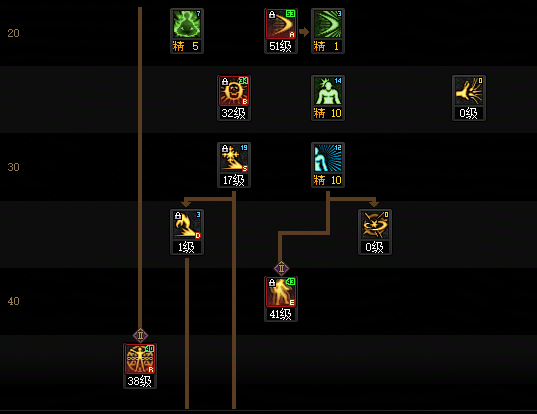Click the 0级 crossed swirl skill icon
537x414 pixels.
(x=375, y=225)
